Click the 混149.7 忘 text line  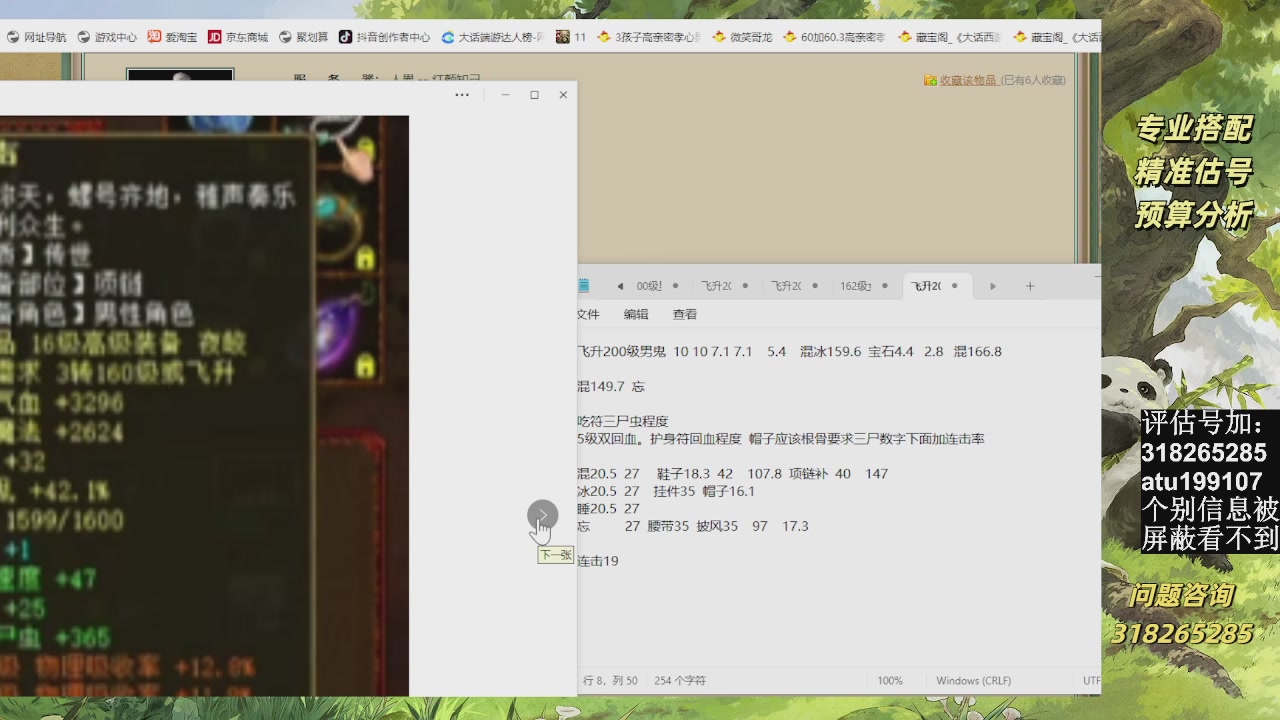pyautogui.click(x=611, y=387)
